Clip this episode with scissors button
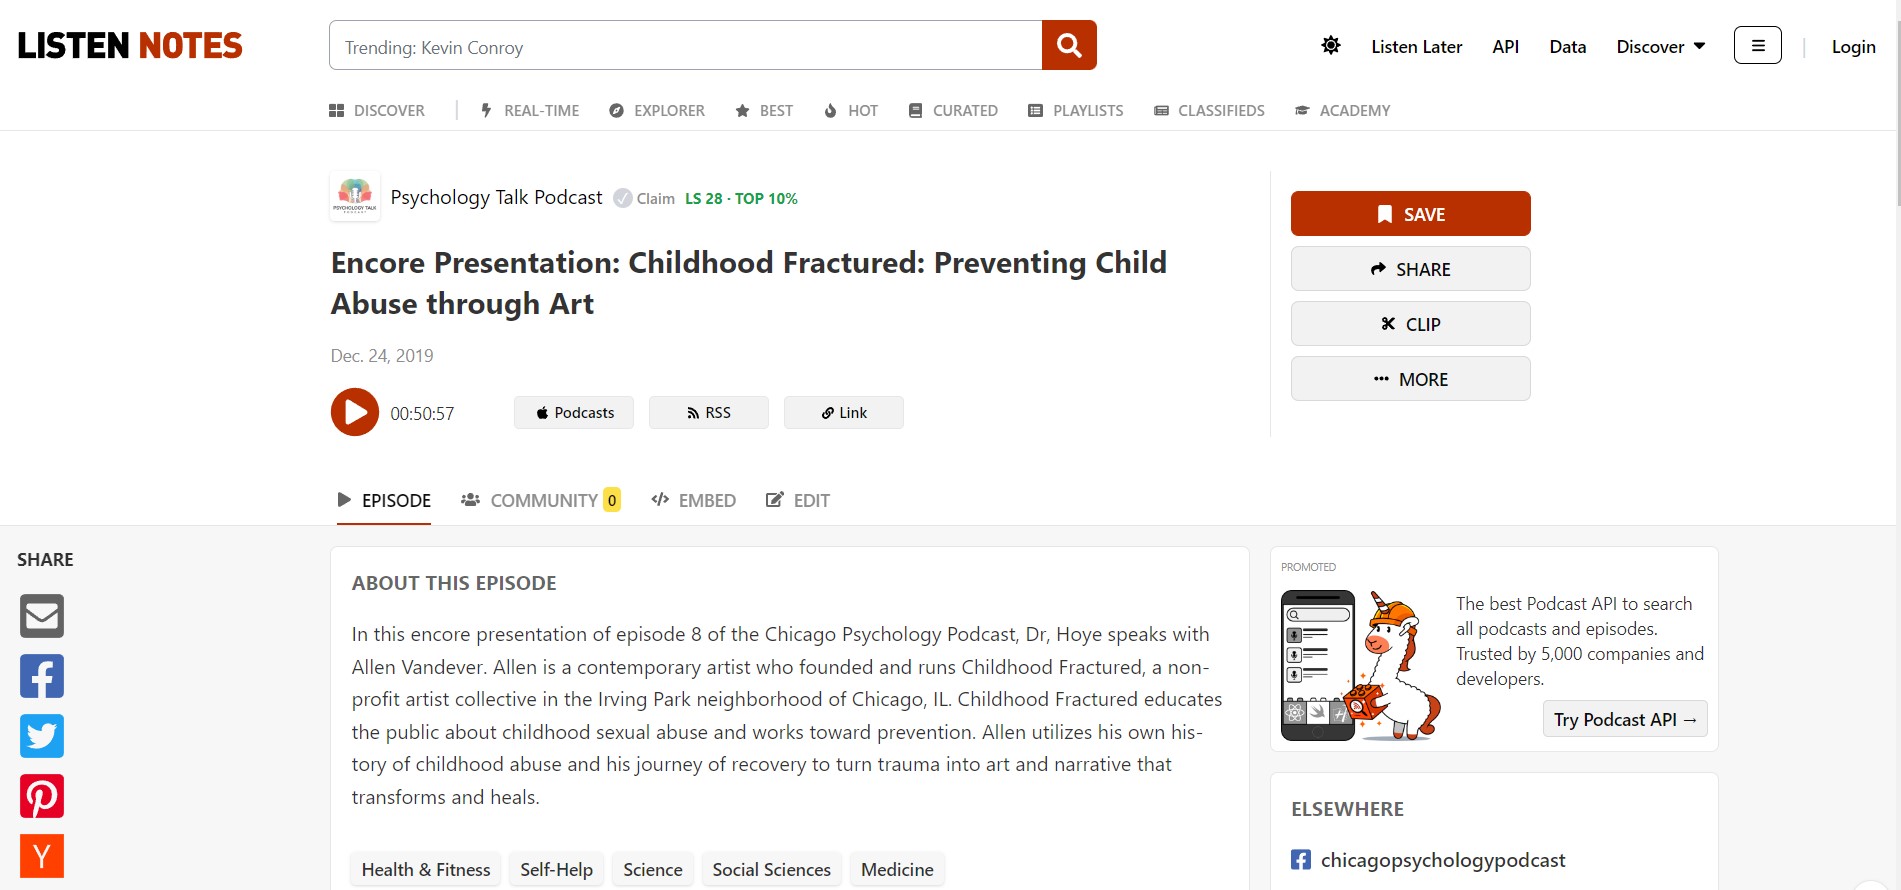Screen dimensions: 1901x890 click(1410, 324)
